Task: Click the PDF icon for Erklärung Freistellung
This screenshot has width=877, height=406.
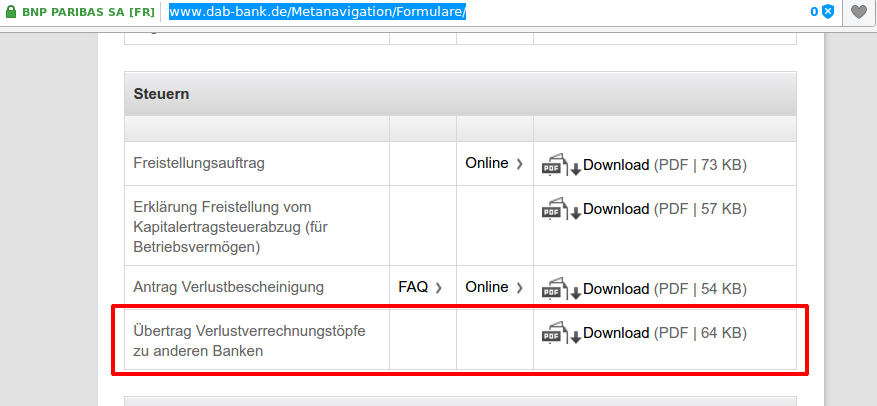Action: pyautogui.click(x=559, y=210)
